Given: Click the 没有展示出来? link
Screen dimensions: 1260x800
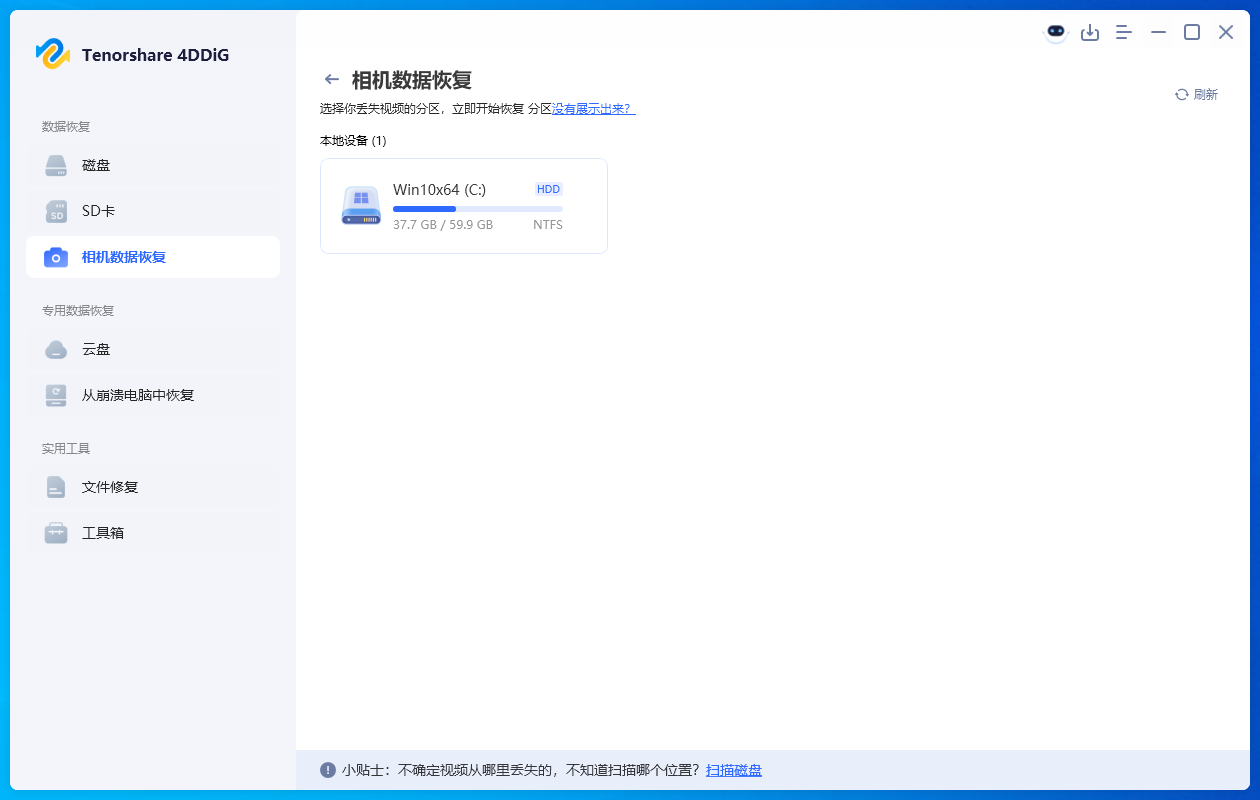Looking at the screenshot, I should point(594,108).
